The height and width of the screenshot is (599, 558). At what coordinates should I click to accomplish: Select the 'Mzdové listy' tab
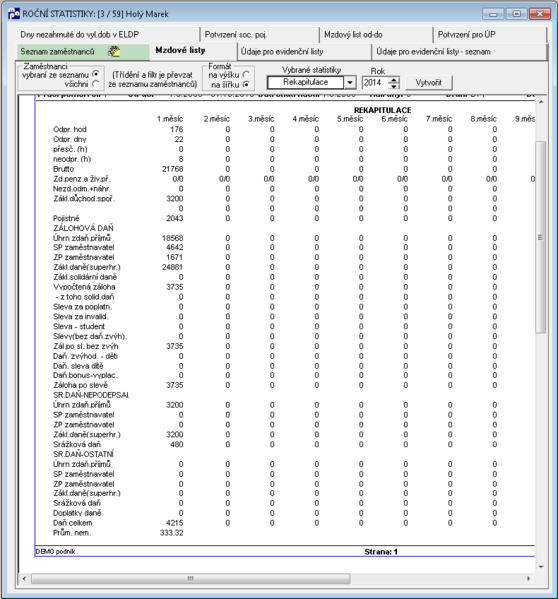tap(193, 50)
